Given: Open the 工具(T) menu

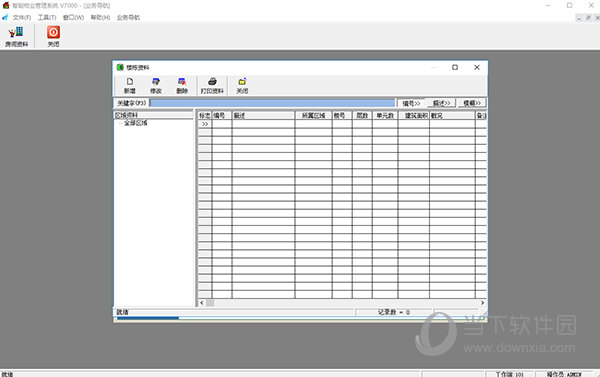Looking at the screenshot, I should click(x=47, y=18).
